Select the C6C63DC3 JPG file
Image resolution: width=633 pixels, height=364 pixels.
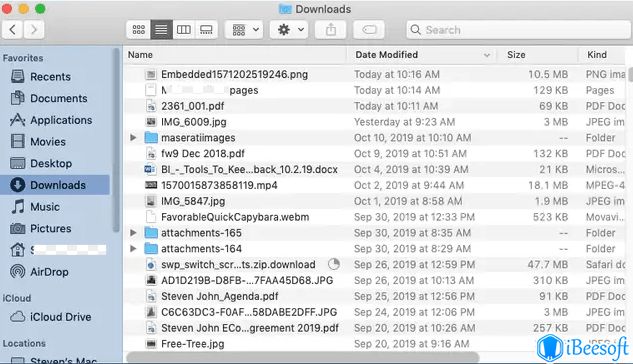tap(249, 312)
